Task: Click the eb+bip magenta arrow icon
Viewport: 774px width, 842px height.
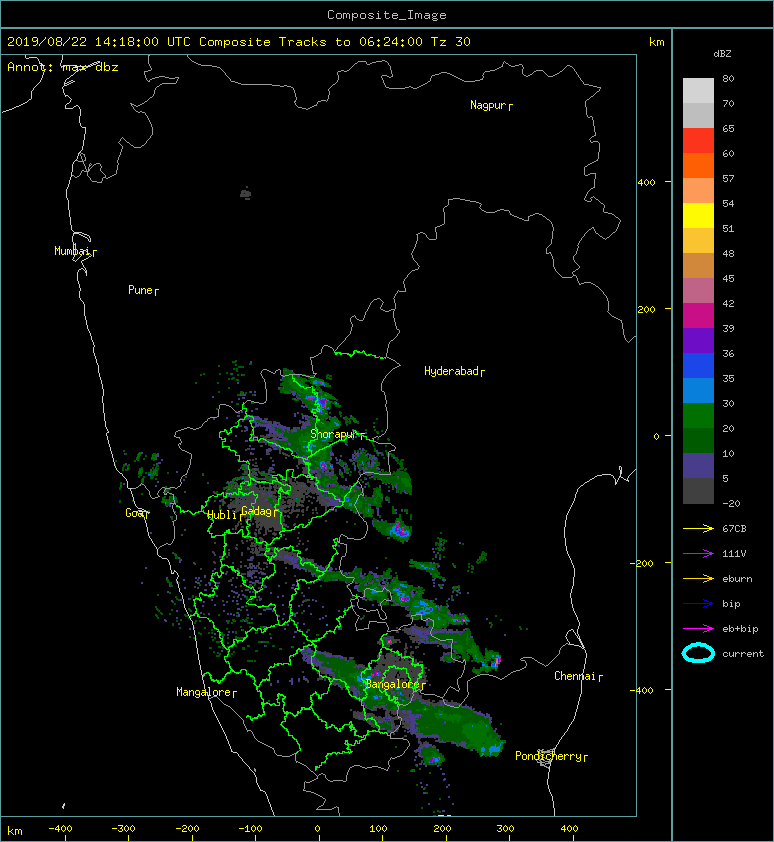Action: click(698, 628)
